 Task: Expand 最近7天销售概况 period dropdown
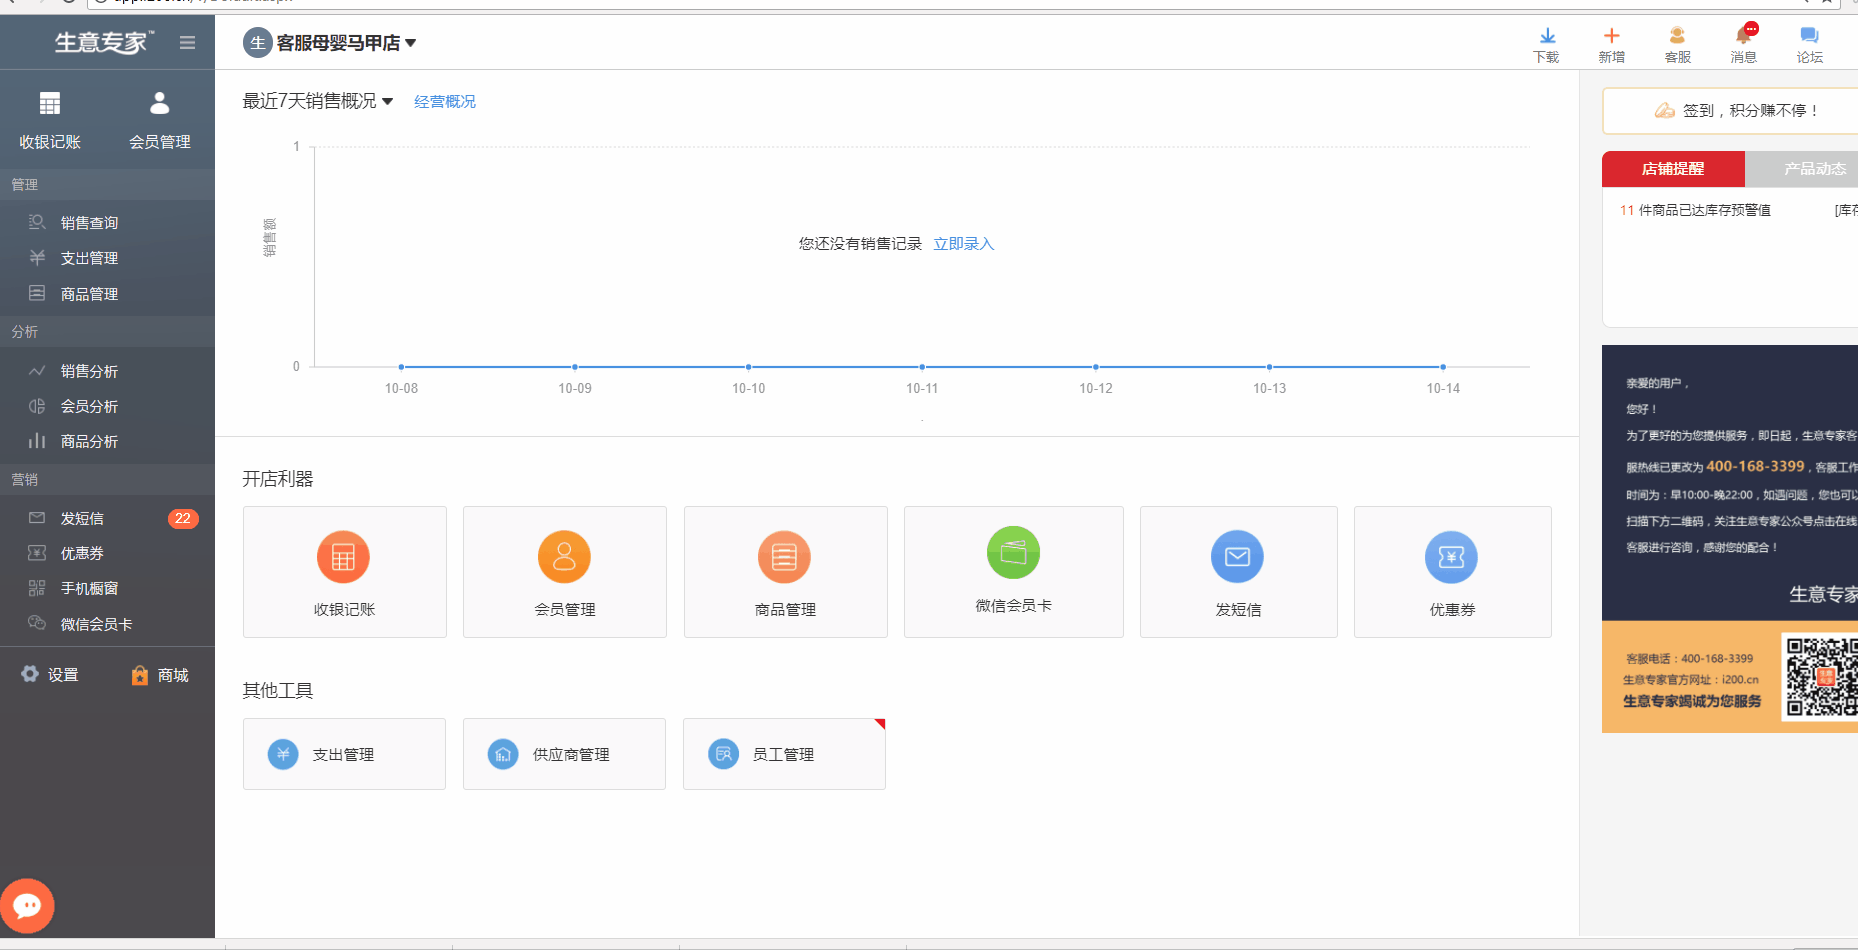318,101
